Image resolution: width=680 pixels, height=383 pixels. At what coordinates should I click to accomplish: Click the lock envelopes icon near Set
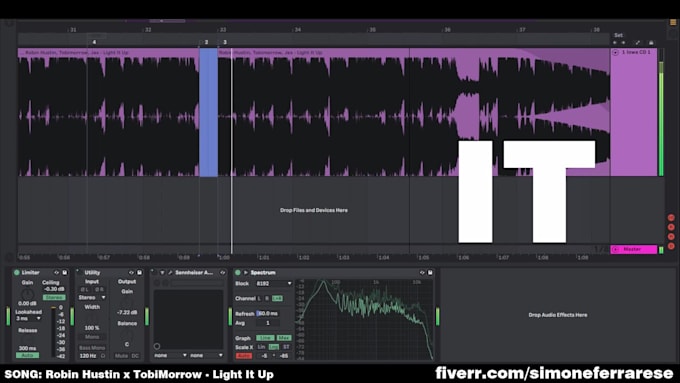pyautogui.click(x=651, y=43)
